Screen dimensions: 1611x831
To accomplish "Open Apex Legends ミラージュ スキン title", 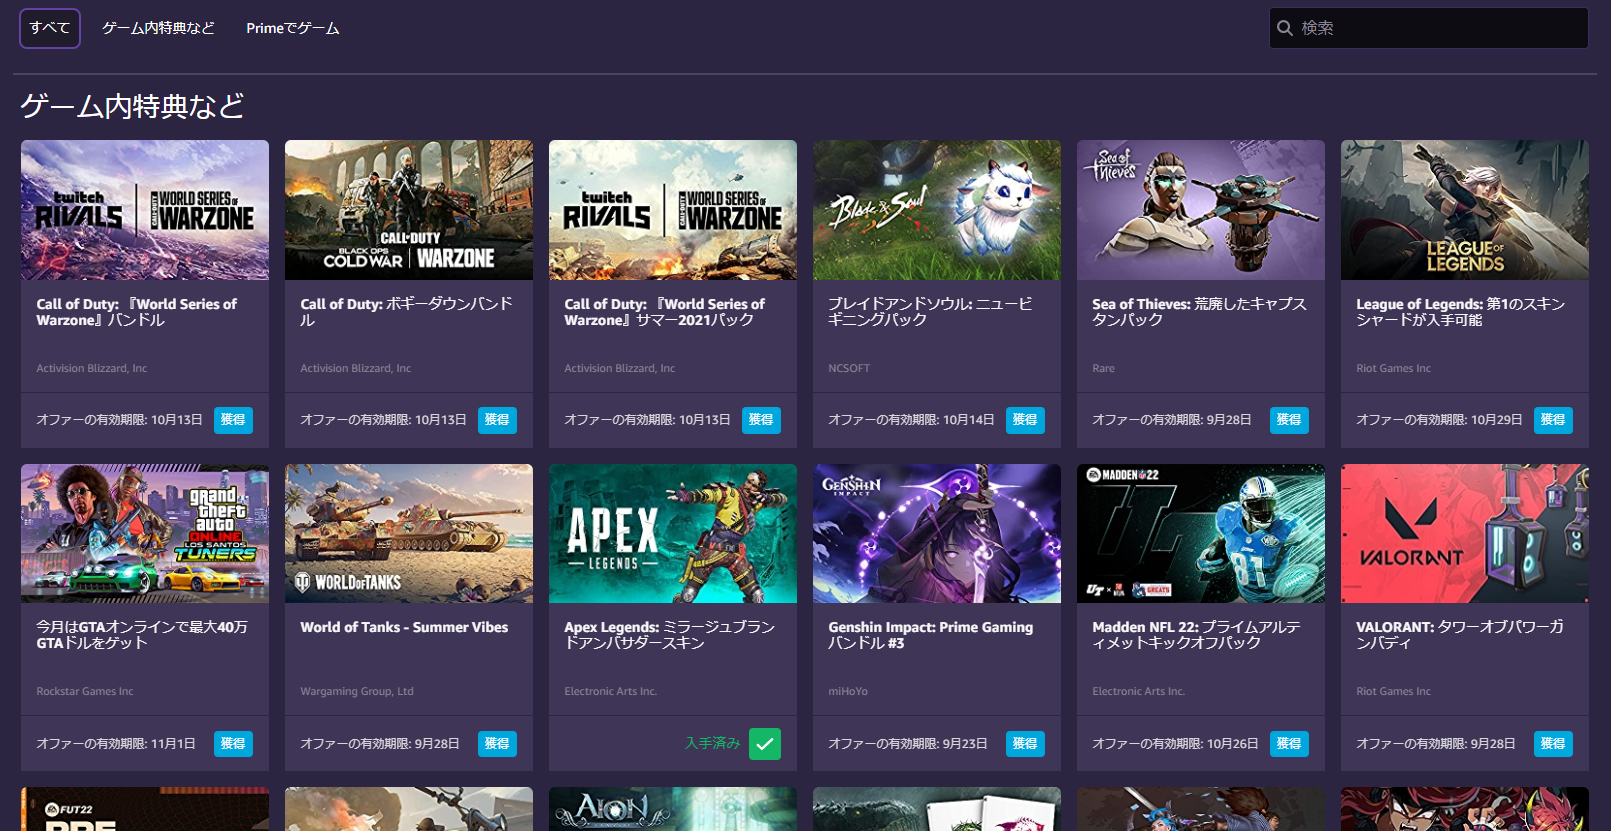I will [669, 635].
